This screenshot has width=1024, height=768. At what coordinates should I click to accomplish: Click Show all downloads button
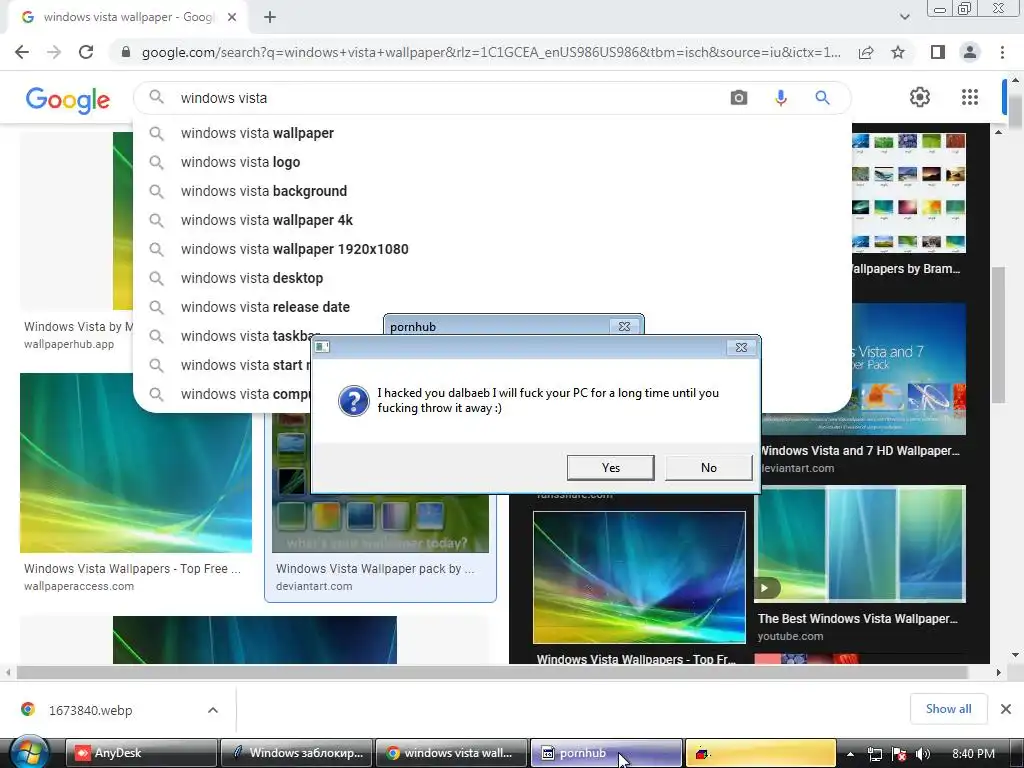[x=948, y=709]
